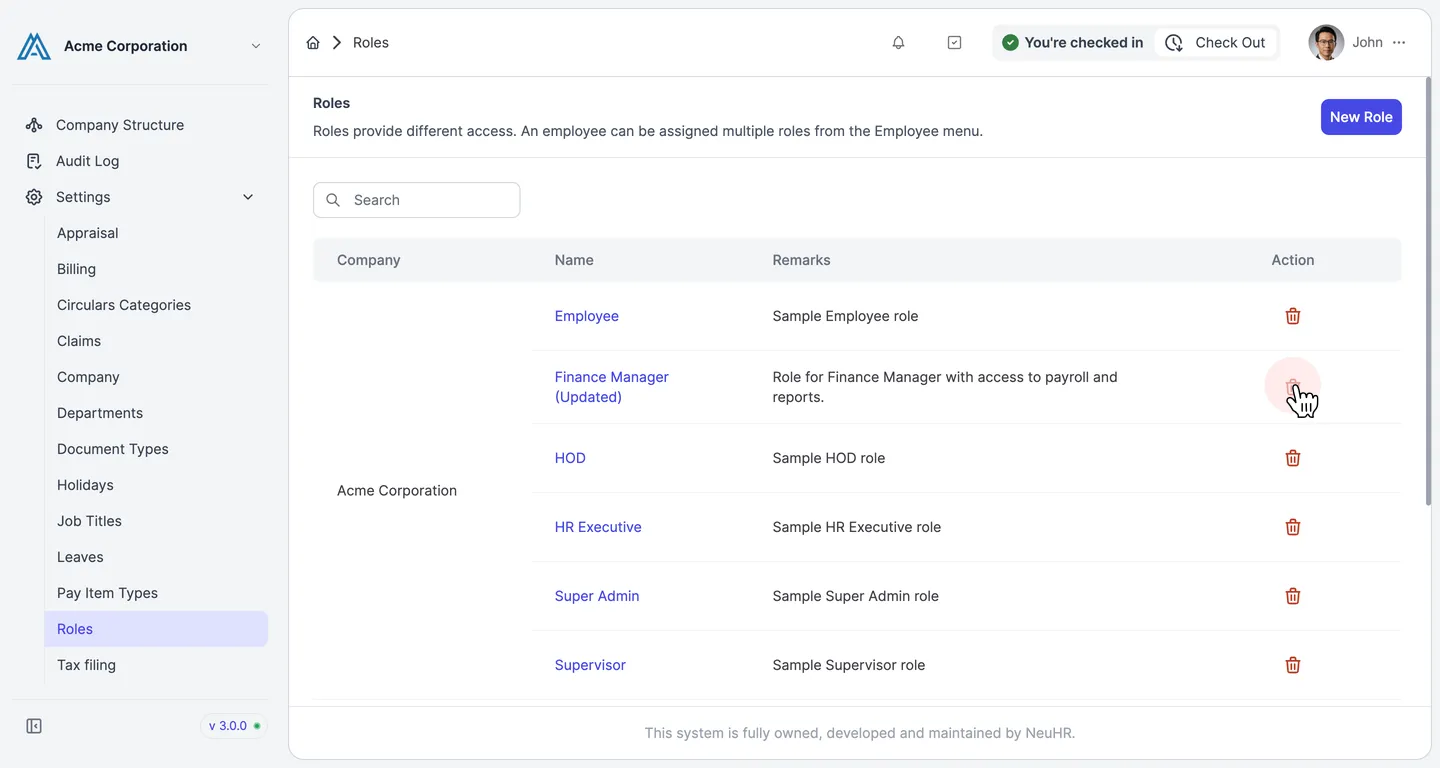
Task: Collapse the Settings menu chevron
Action: (248, 197)
